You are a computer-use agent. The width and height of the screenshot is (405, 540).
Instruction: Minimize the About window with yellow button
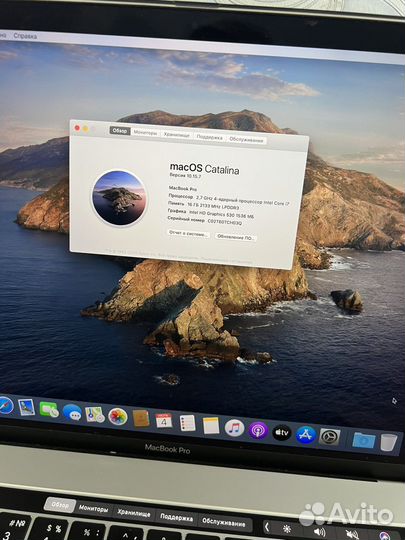tap(85, 129)
